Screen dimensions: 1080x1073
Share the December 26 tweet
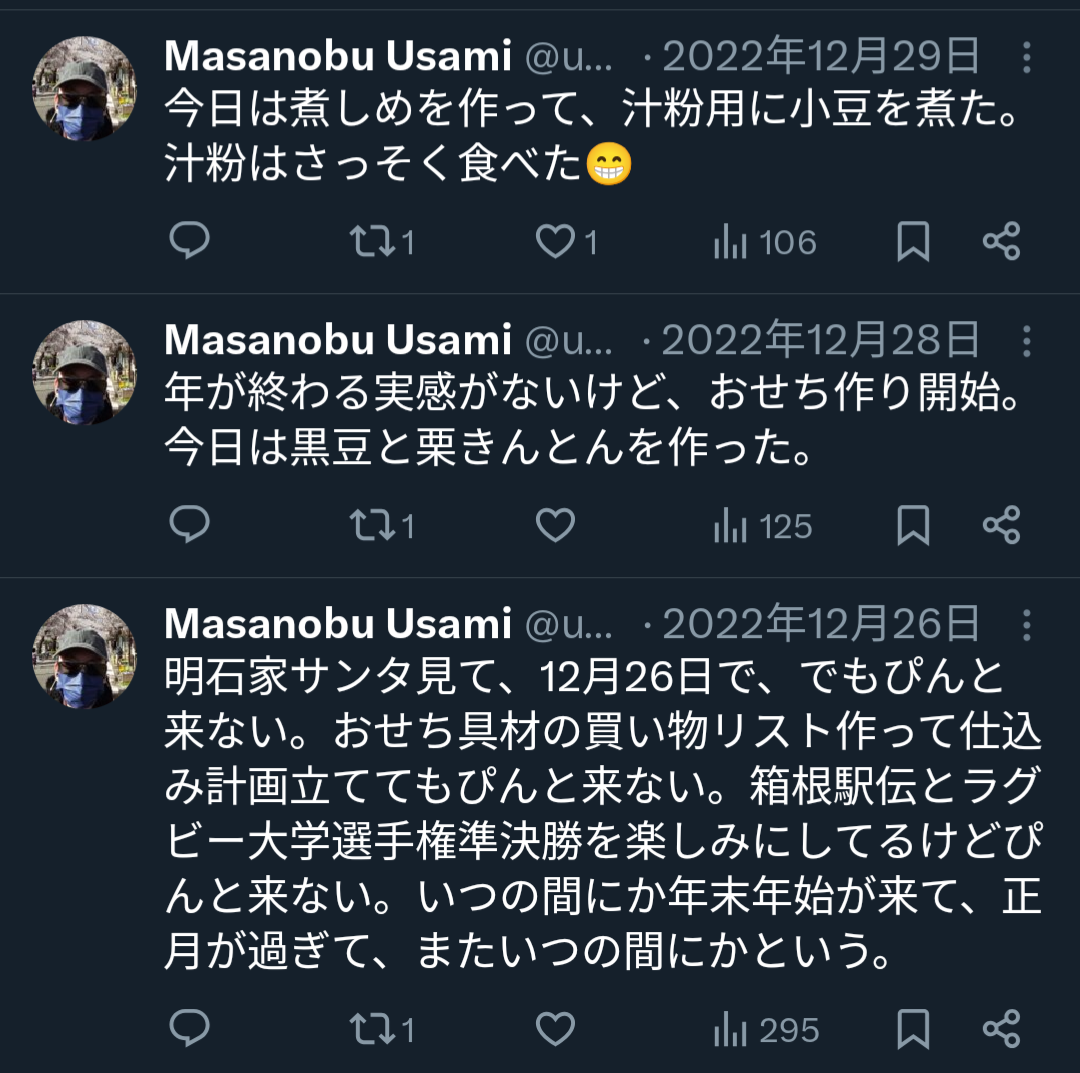(x=1001, y=1028)
